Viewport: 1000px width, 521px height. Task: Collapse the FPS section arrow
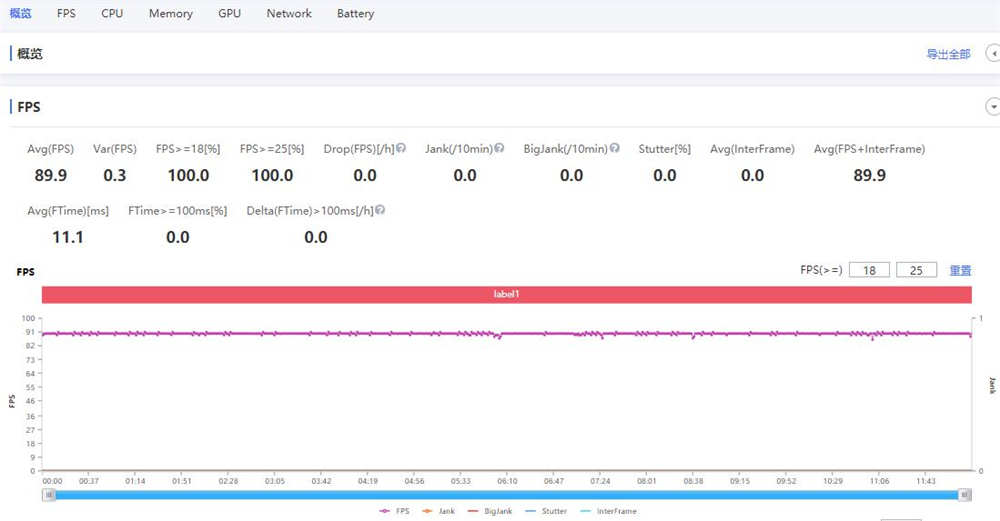(x=993, y=106)
